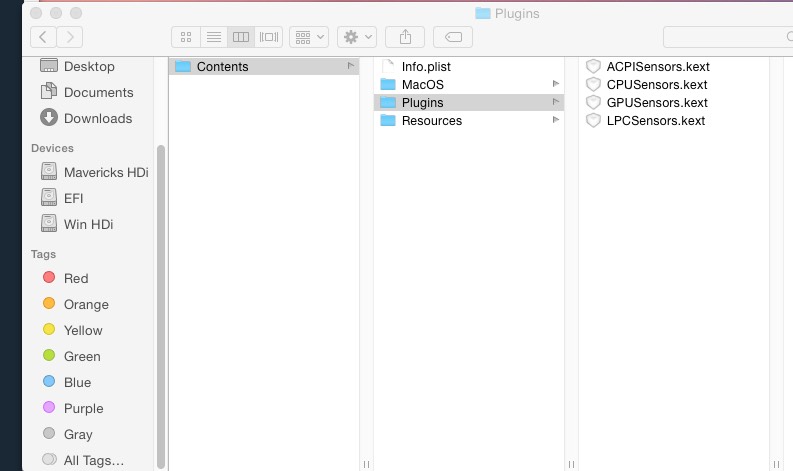Switch to icon view
The image size is (793, 471).
[186, 37]
